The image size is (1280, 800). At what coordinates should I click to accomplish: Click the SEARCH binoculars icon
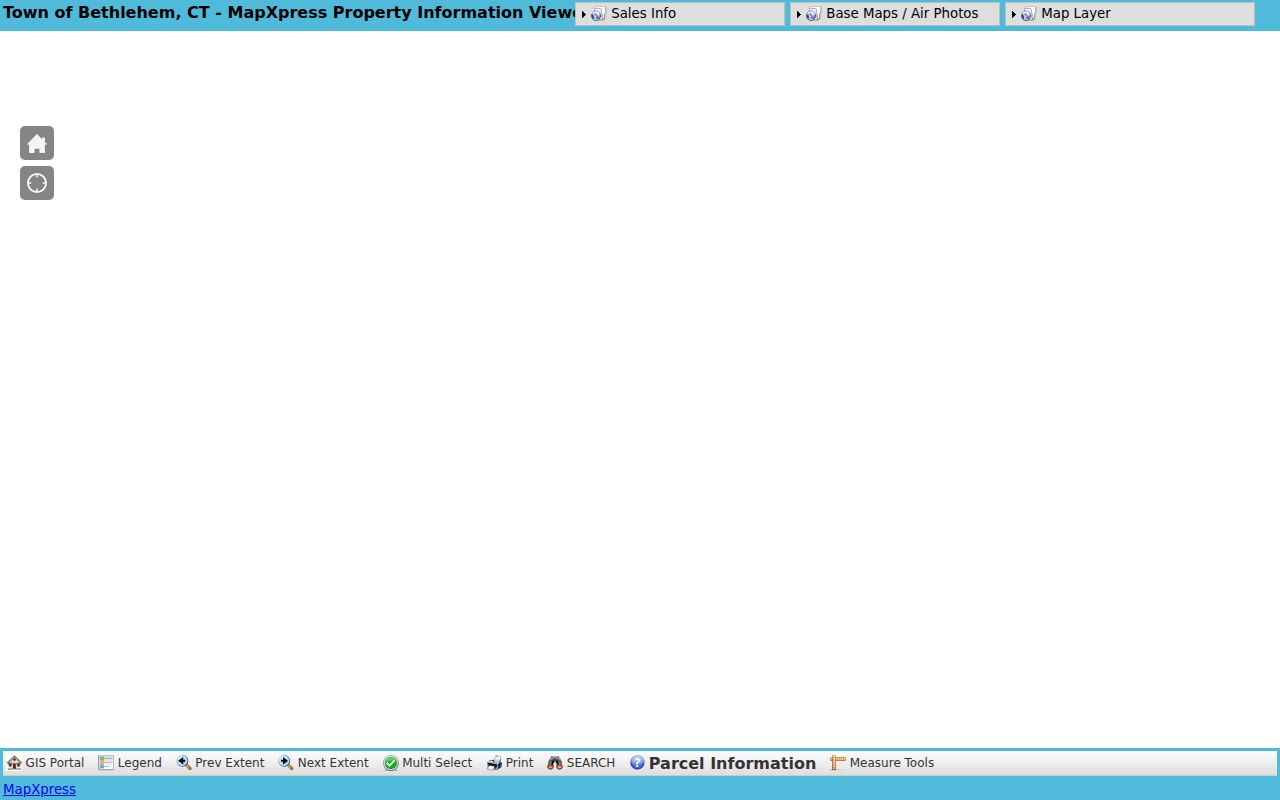point(555,763)
